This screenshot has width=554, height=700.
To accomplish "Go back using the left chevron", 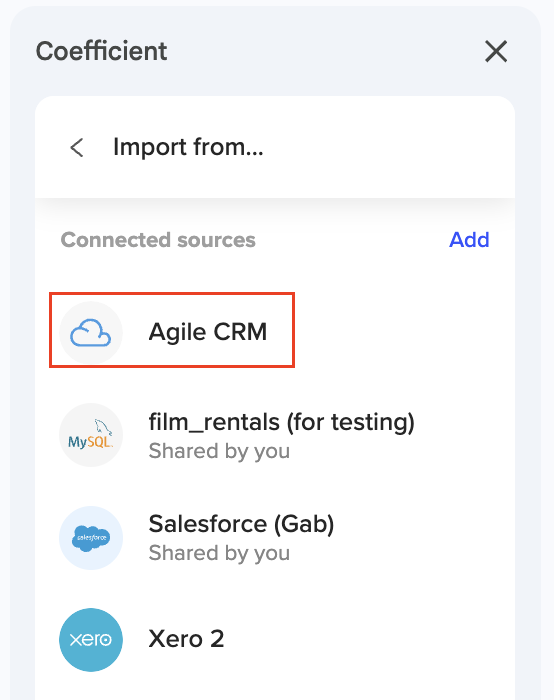I will click(77, 147).
